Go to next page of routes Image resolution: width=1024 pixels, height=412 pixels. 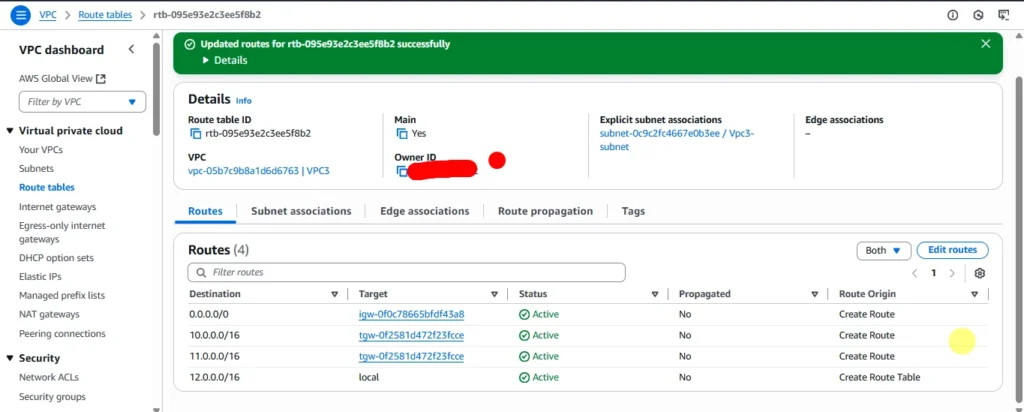(x=952, y=273)
